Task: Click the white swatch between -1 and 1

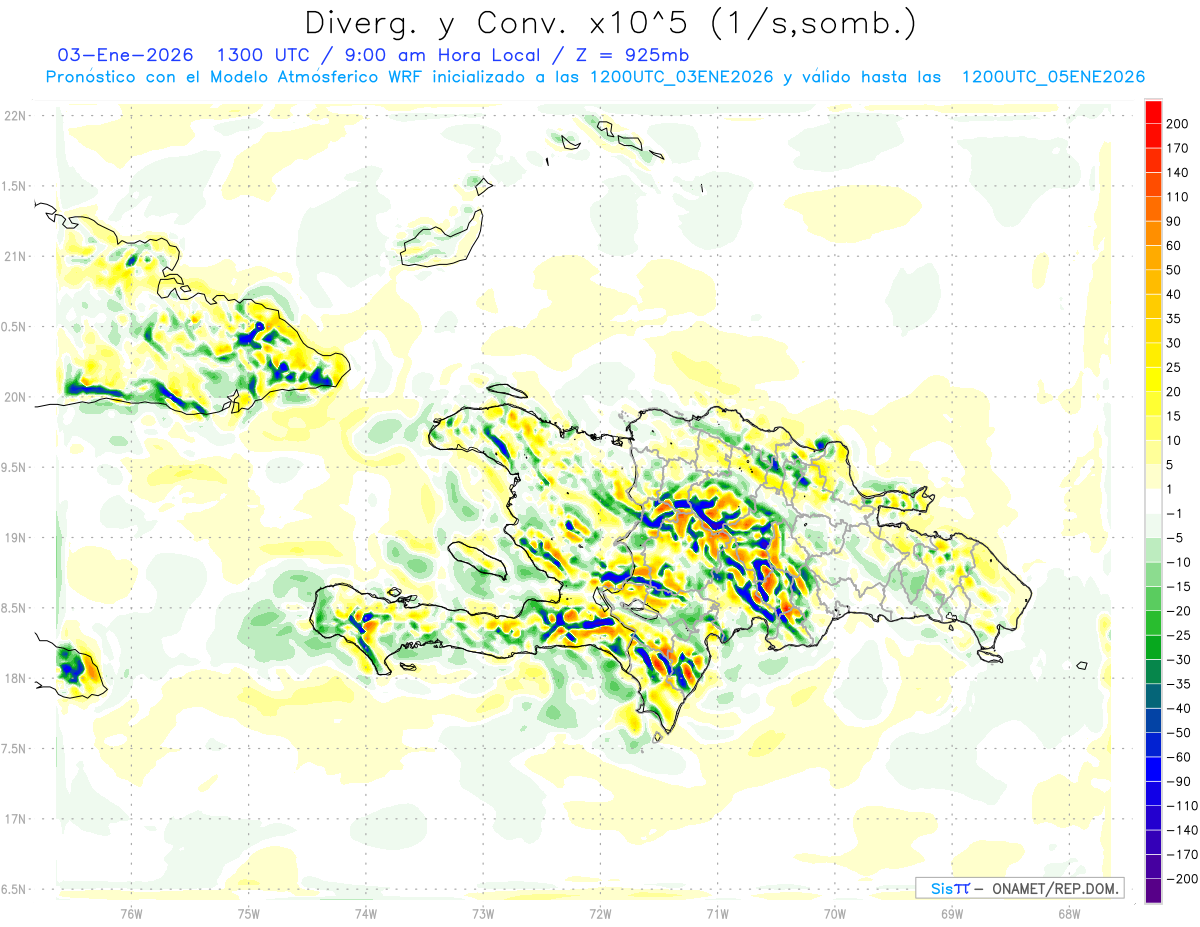Action: (x=1153, y=500)
